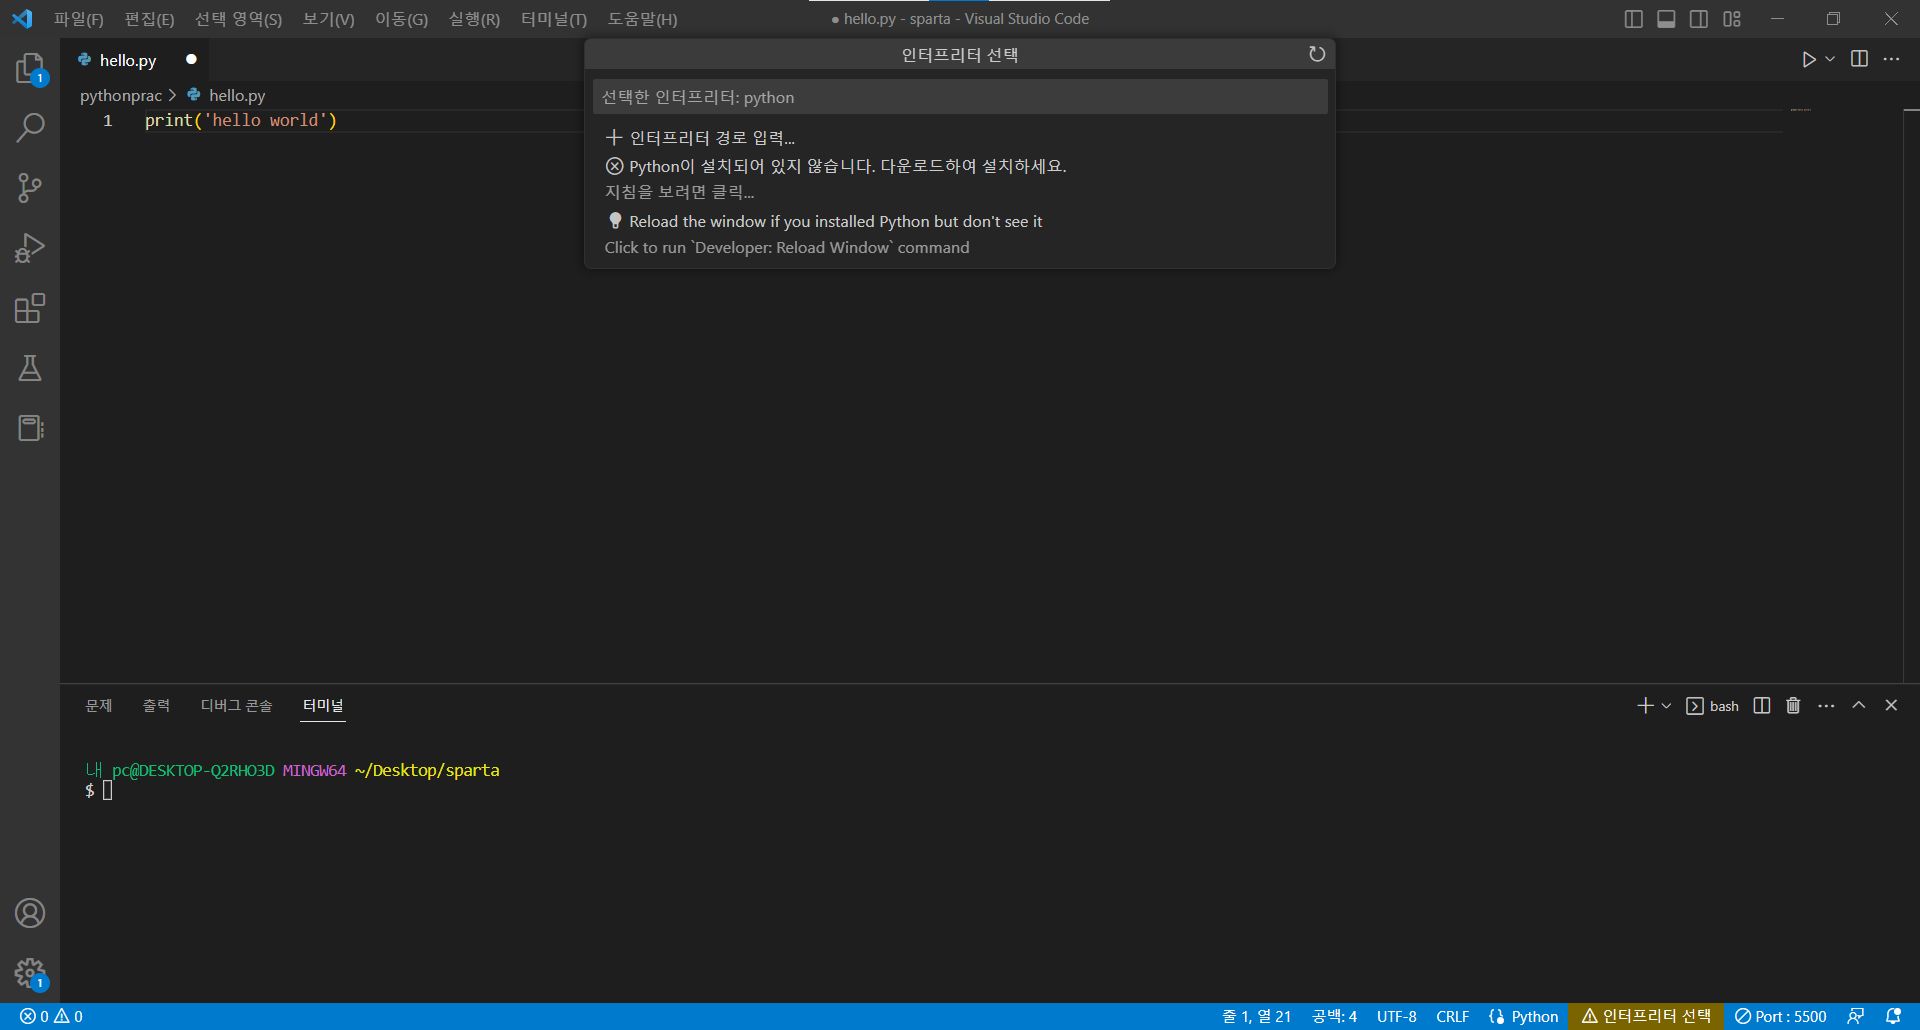Click hello.py breadcrumb item
The image size is (1920, 1030).
point(236,95)
